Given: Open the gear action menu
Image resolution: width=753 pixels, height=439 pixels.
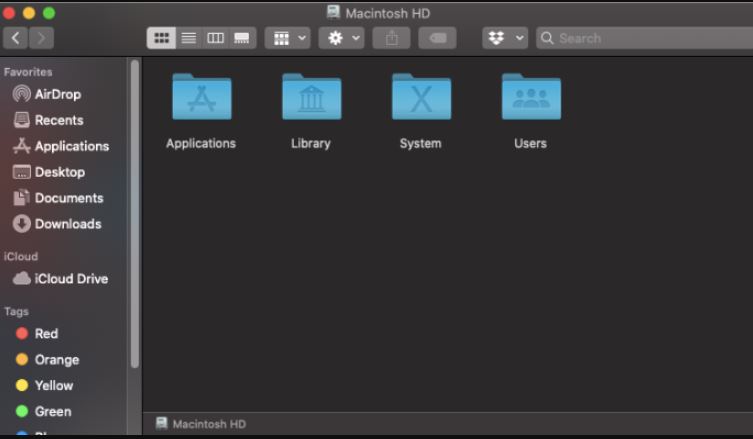Looking at the screenshot, I should (x=341, y=38).
